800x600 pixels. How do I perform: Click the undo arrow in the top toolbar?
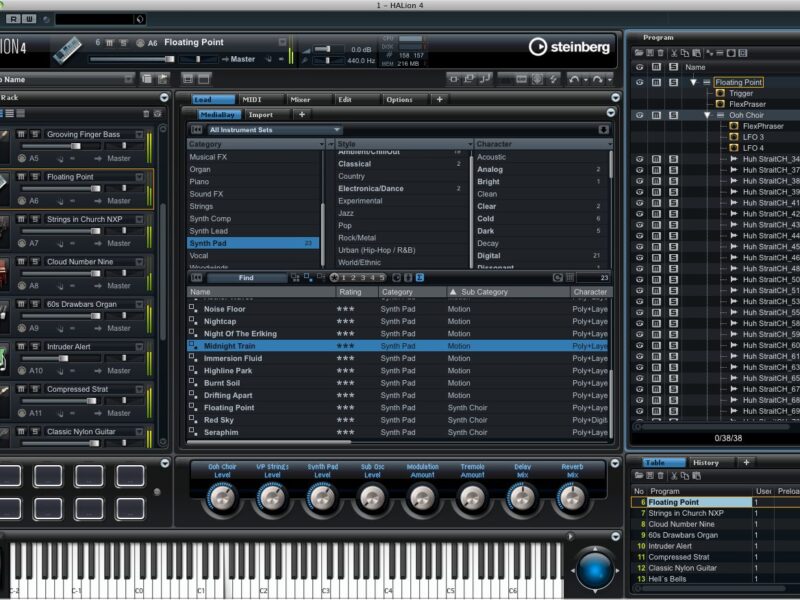point(574,78)
